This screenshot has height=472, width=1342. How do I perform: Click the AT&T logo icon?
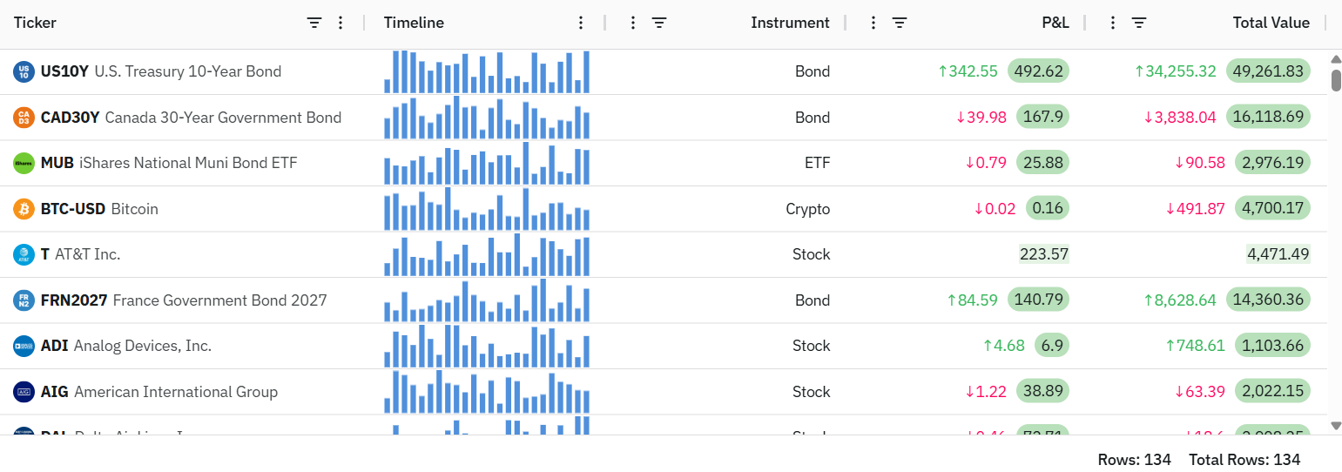pos(24,255)
